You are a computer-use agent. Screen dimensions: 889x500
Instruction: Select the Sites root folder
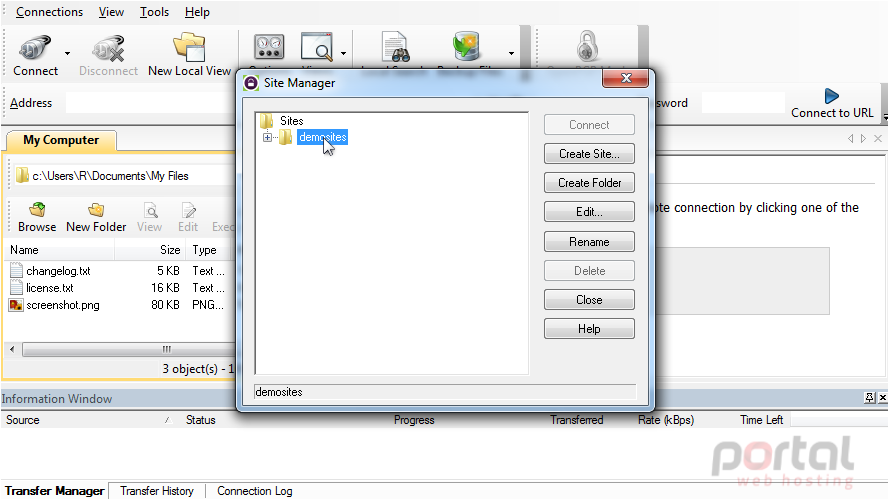tap(291, 121)
